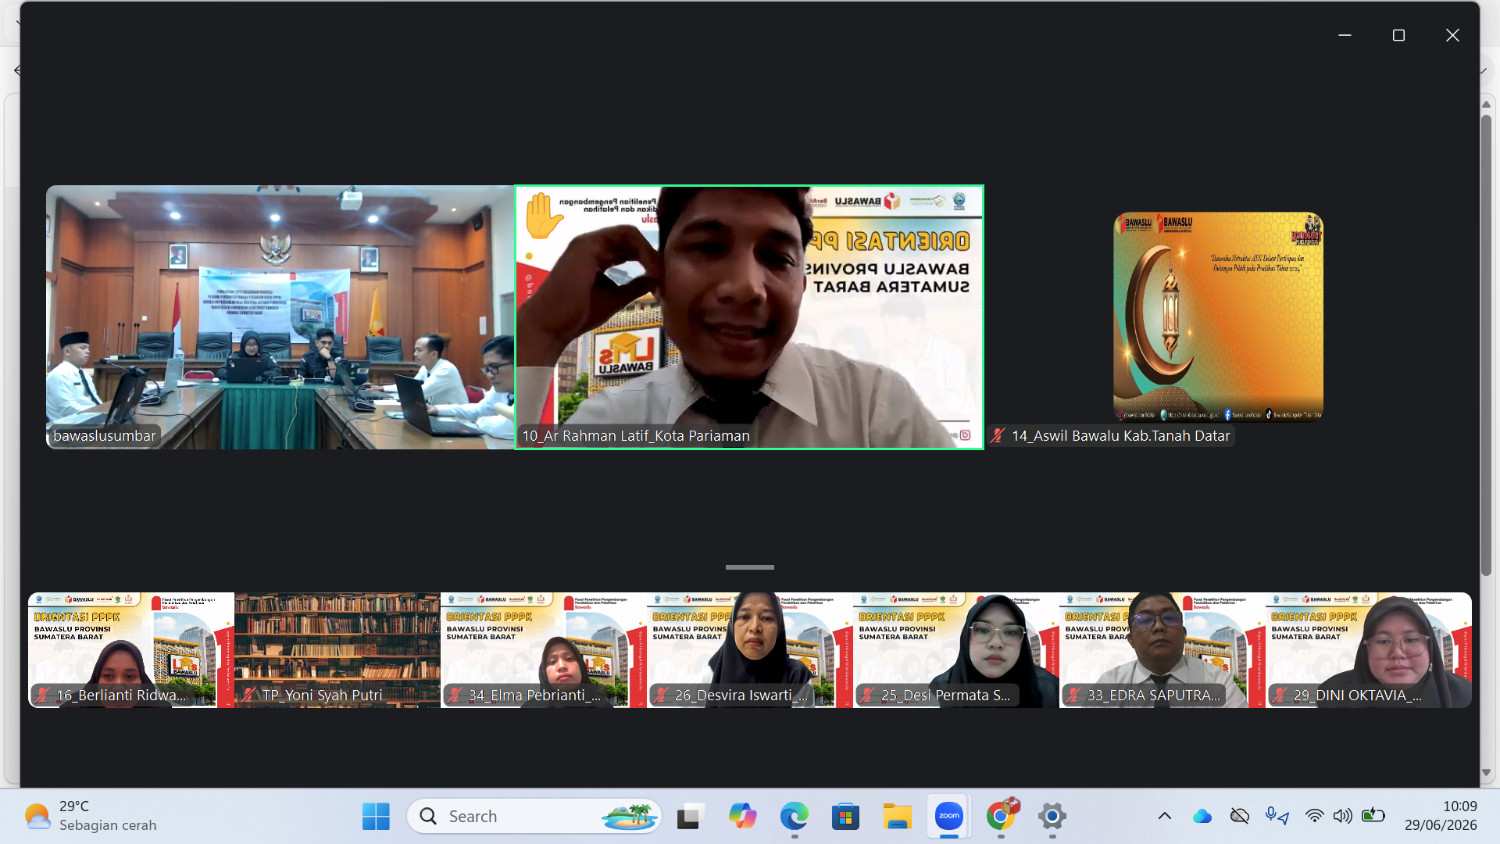Minimize the Zoom meeting window
The height and width of the screenshot is (844, 1500).
point(1345,35)
